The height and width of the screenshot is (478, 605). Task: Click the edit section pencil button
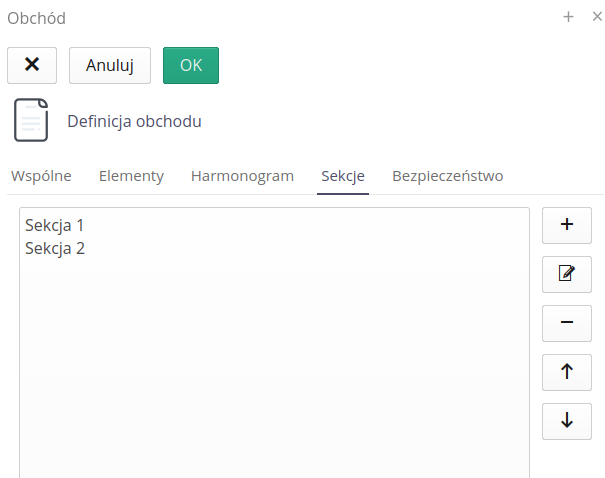click(x=567, y=273)
